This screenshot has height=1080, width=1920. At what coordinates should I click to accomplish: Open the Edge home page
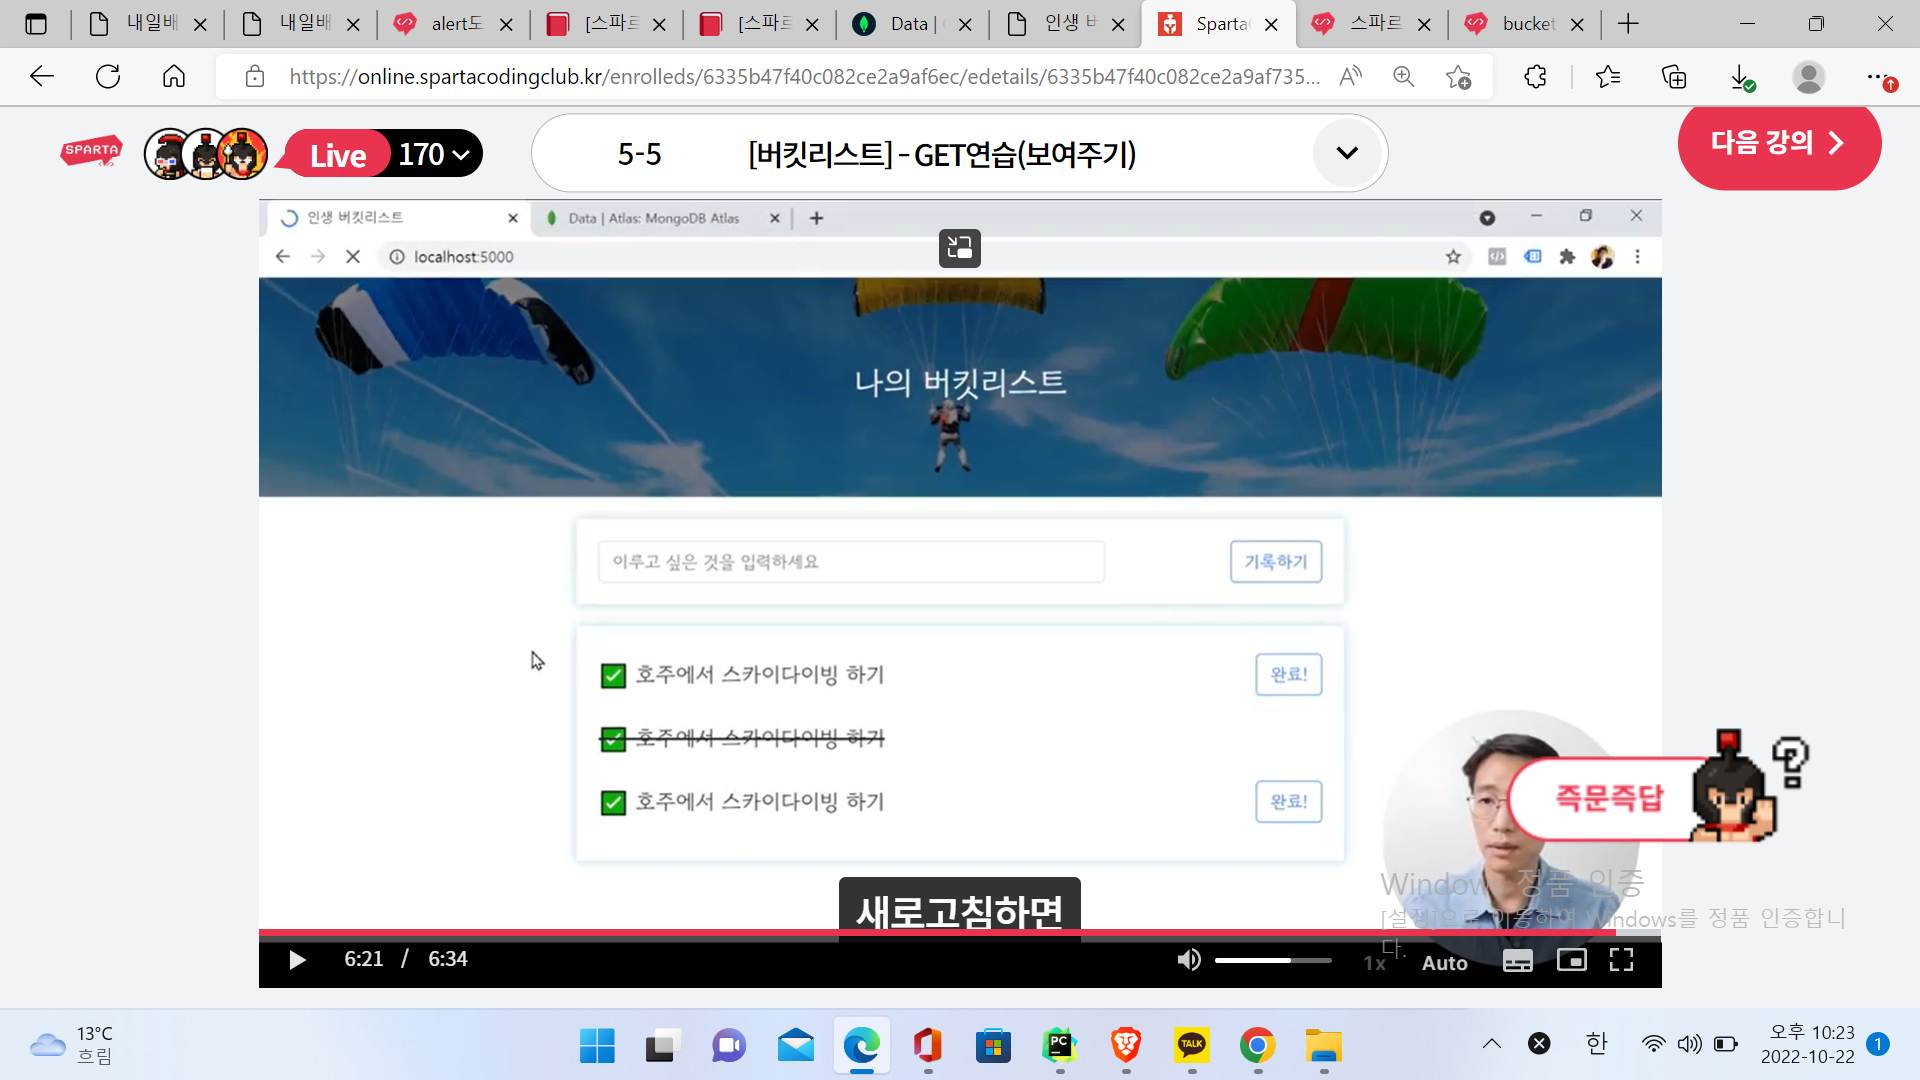[174, 76]
